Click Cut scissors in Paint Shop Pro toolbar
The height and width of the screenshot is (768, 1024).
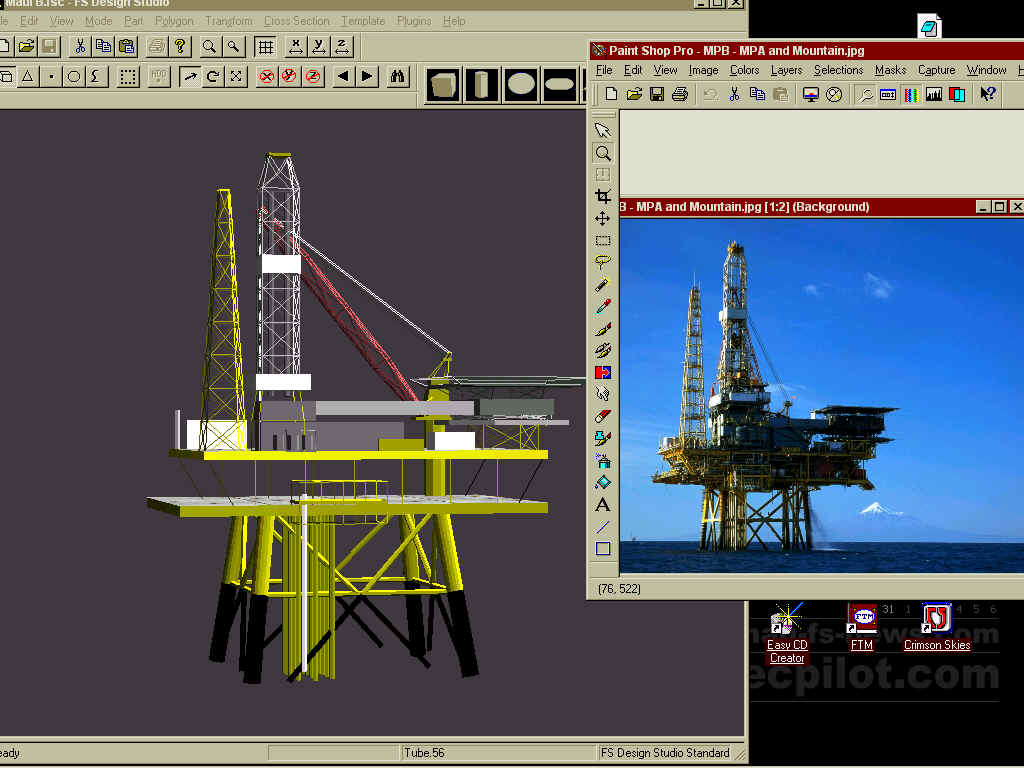pos(734,94)
